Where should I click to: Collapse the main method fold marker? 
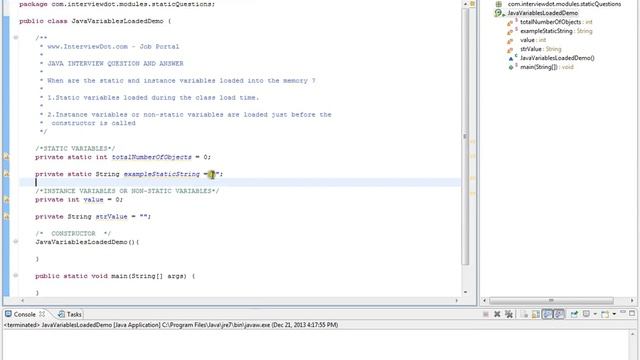click(16, 276)
